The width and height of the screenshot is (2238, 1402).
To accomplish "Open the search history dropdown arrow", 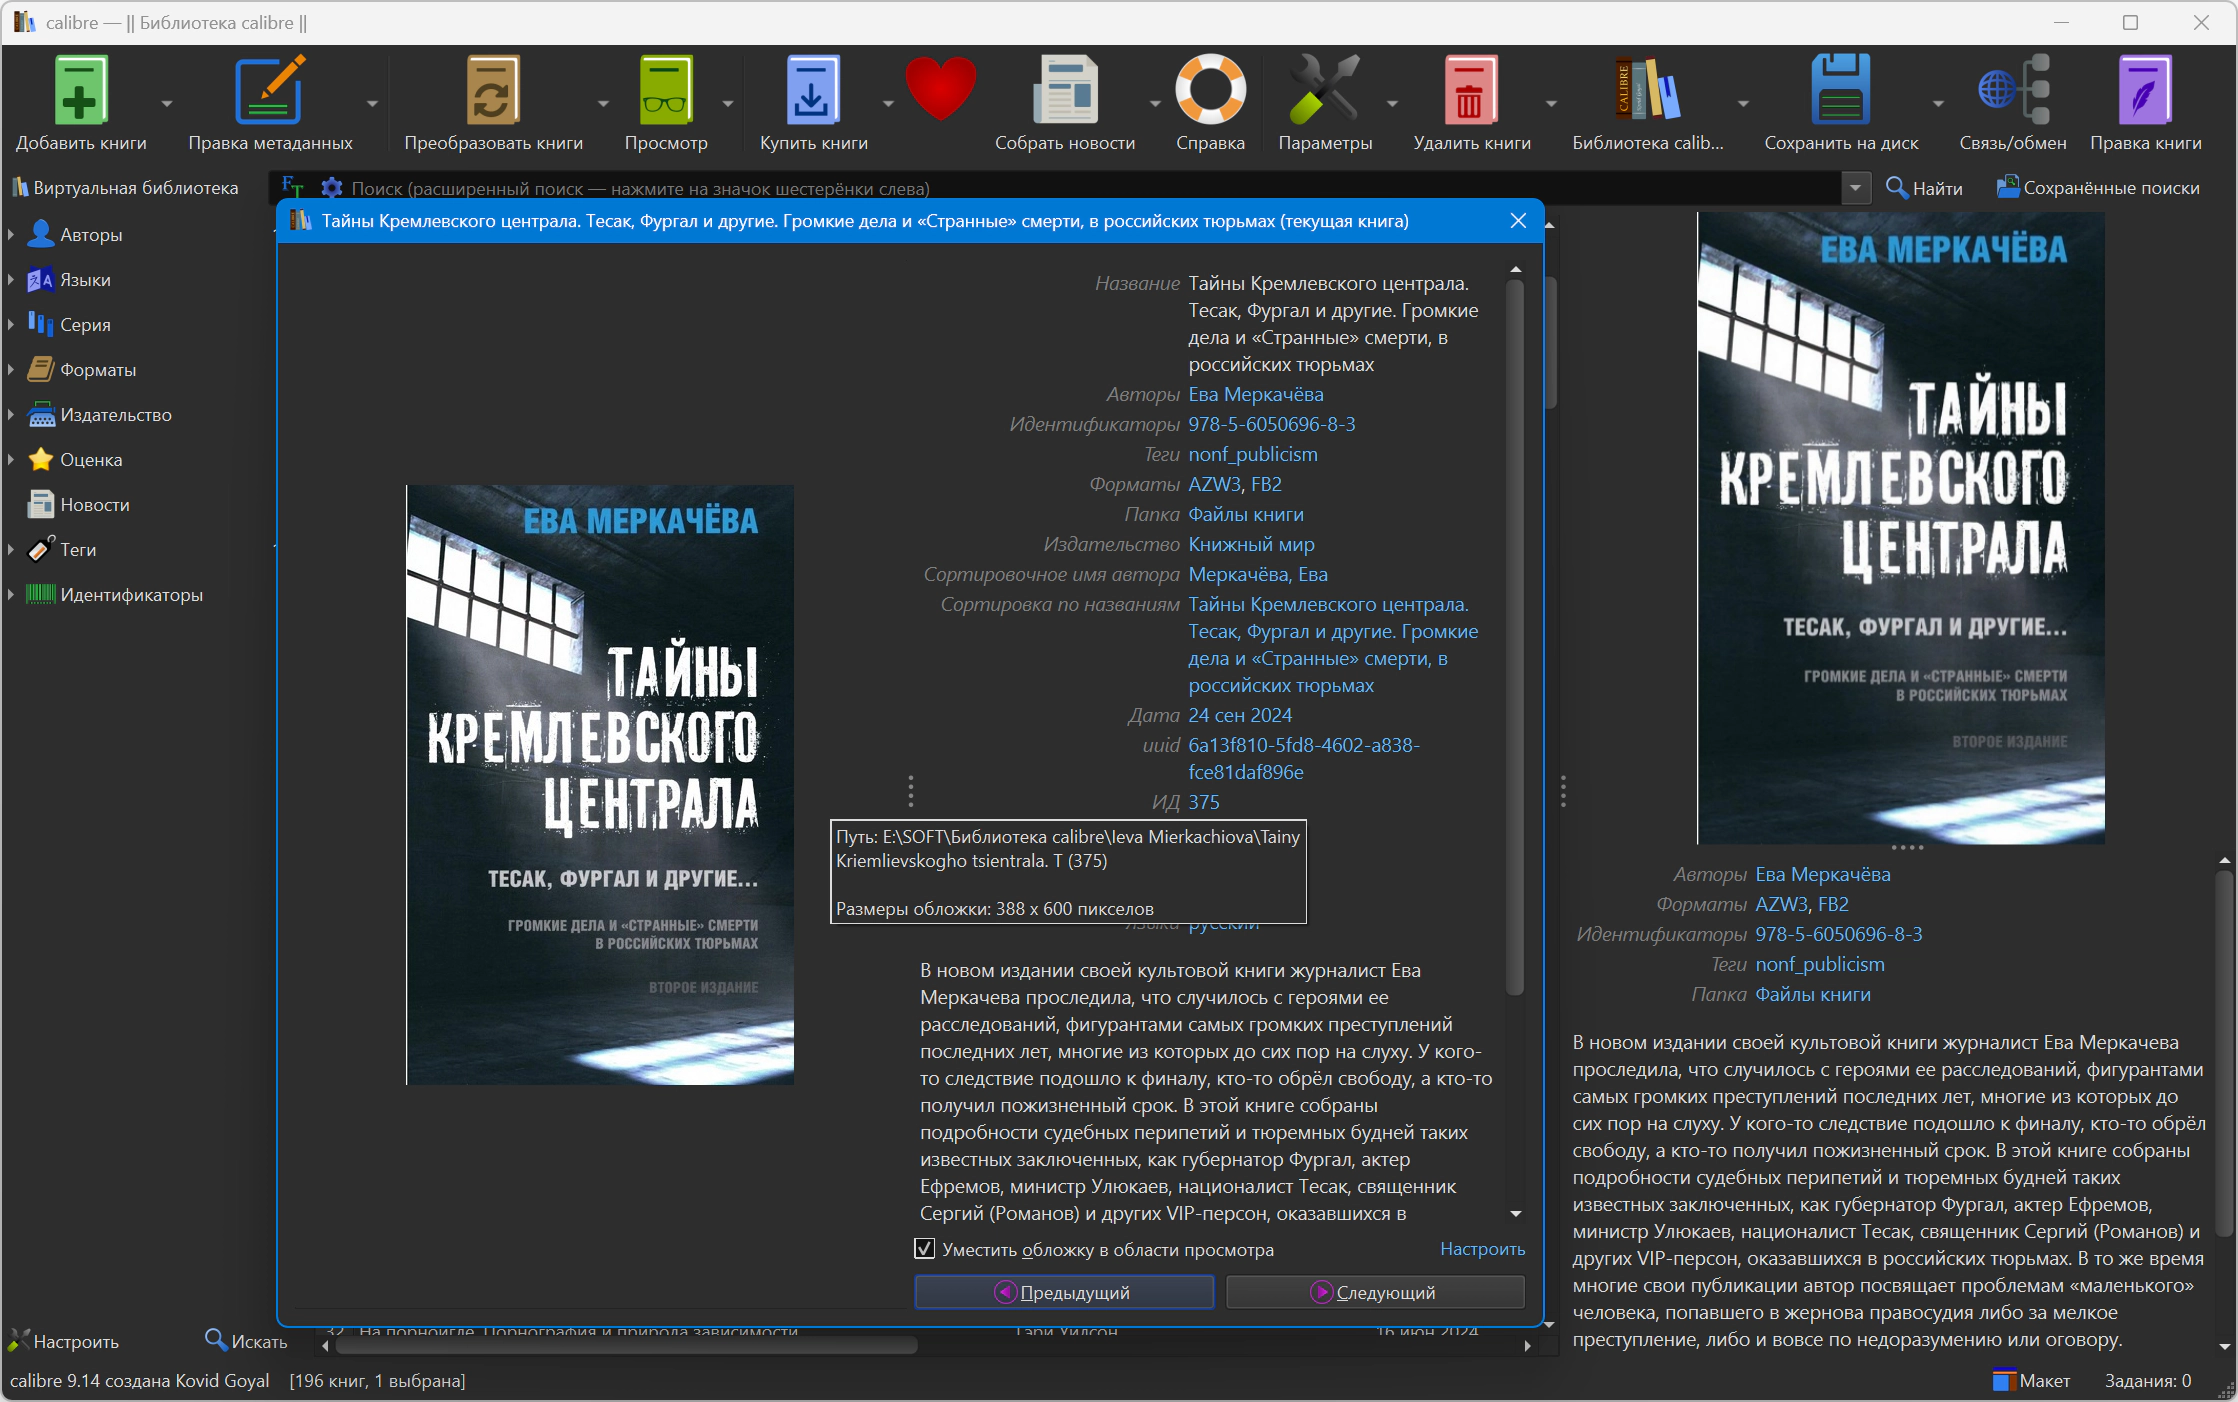I will pos(1856,188).
